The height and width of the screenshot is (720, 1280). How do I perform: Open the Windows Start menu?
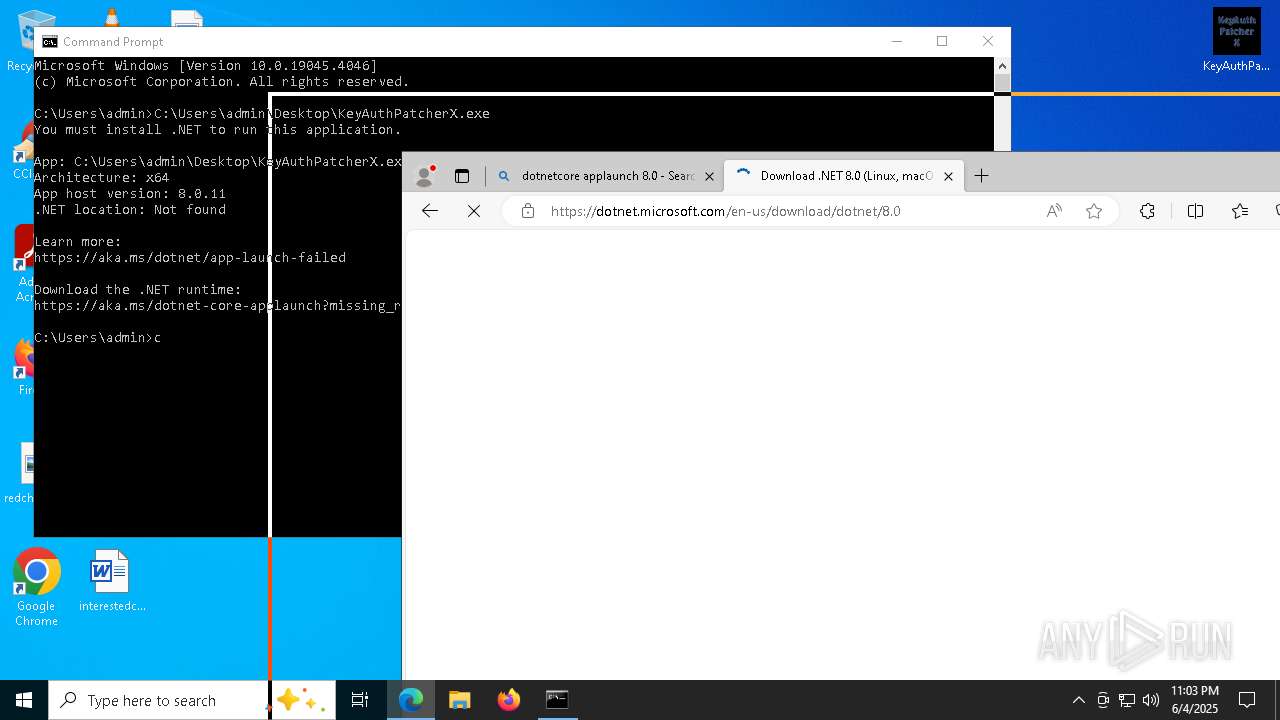pos(24,700)
